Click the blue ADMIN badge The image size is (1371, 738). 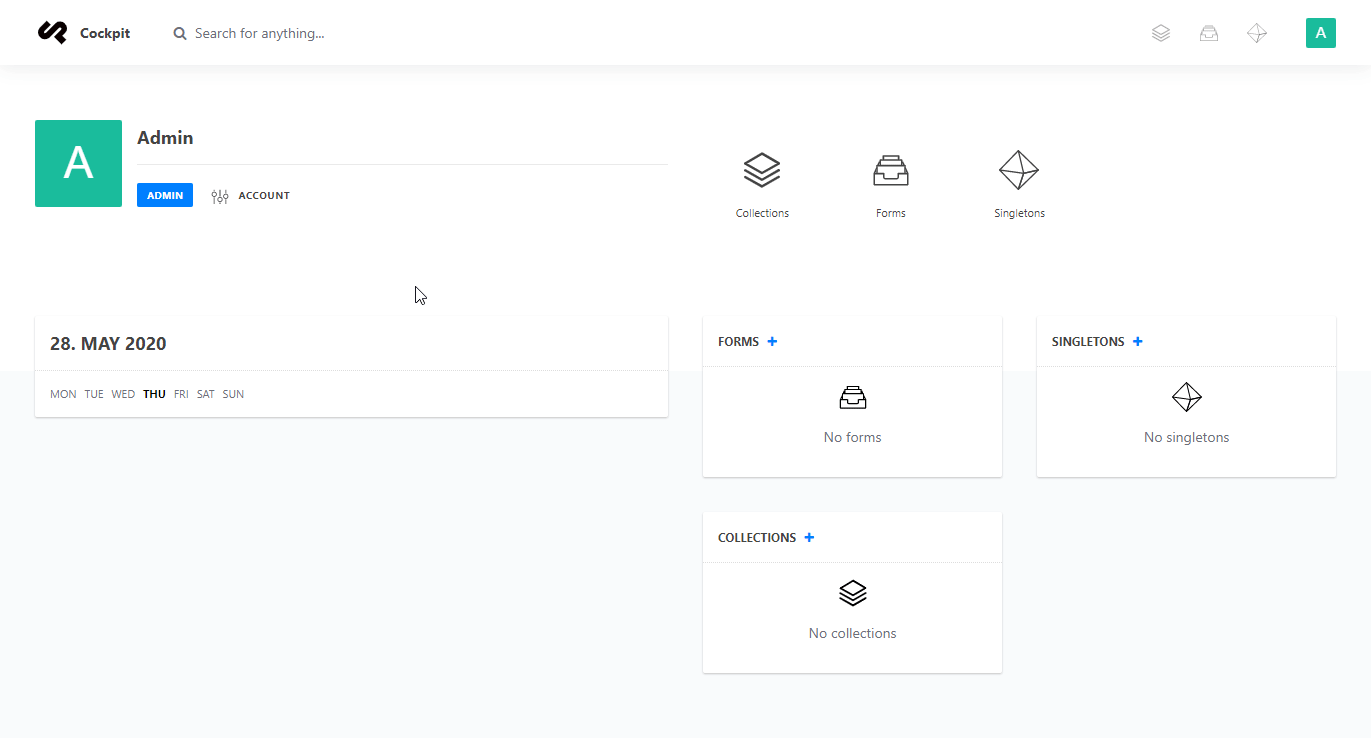click(165, 196)
